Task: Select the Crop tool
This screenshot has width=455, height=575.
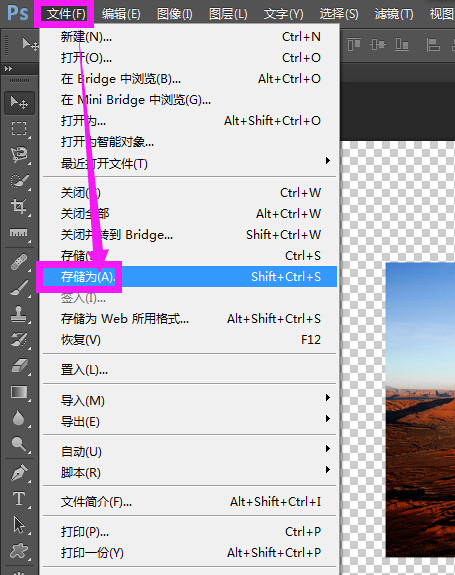Action: 19,206
